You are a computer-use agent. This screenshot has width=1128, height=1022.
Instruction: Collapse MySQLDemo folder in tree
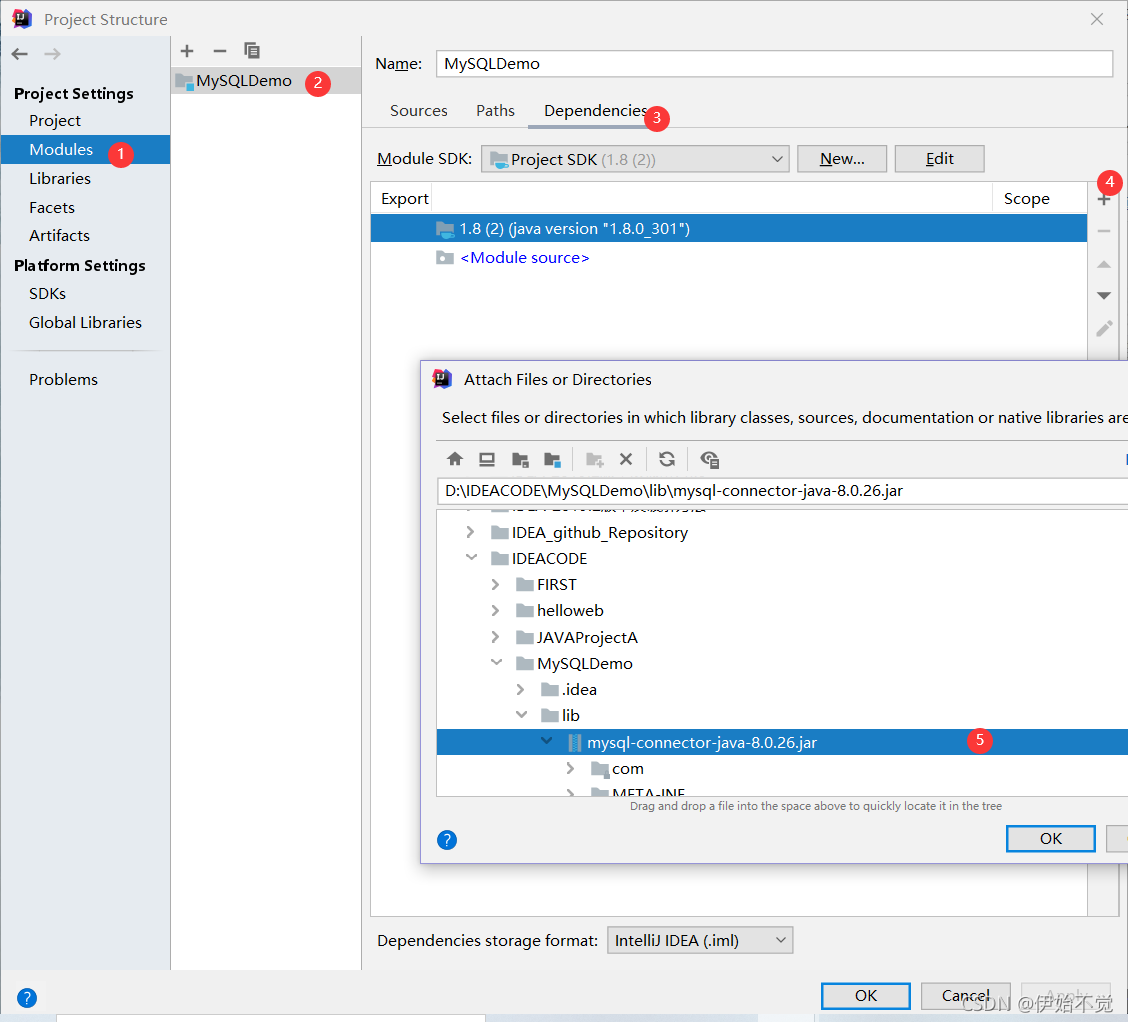[x=496, y=663]
